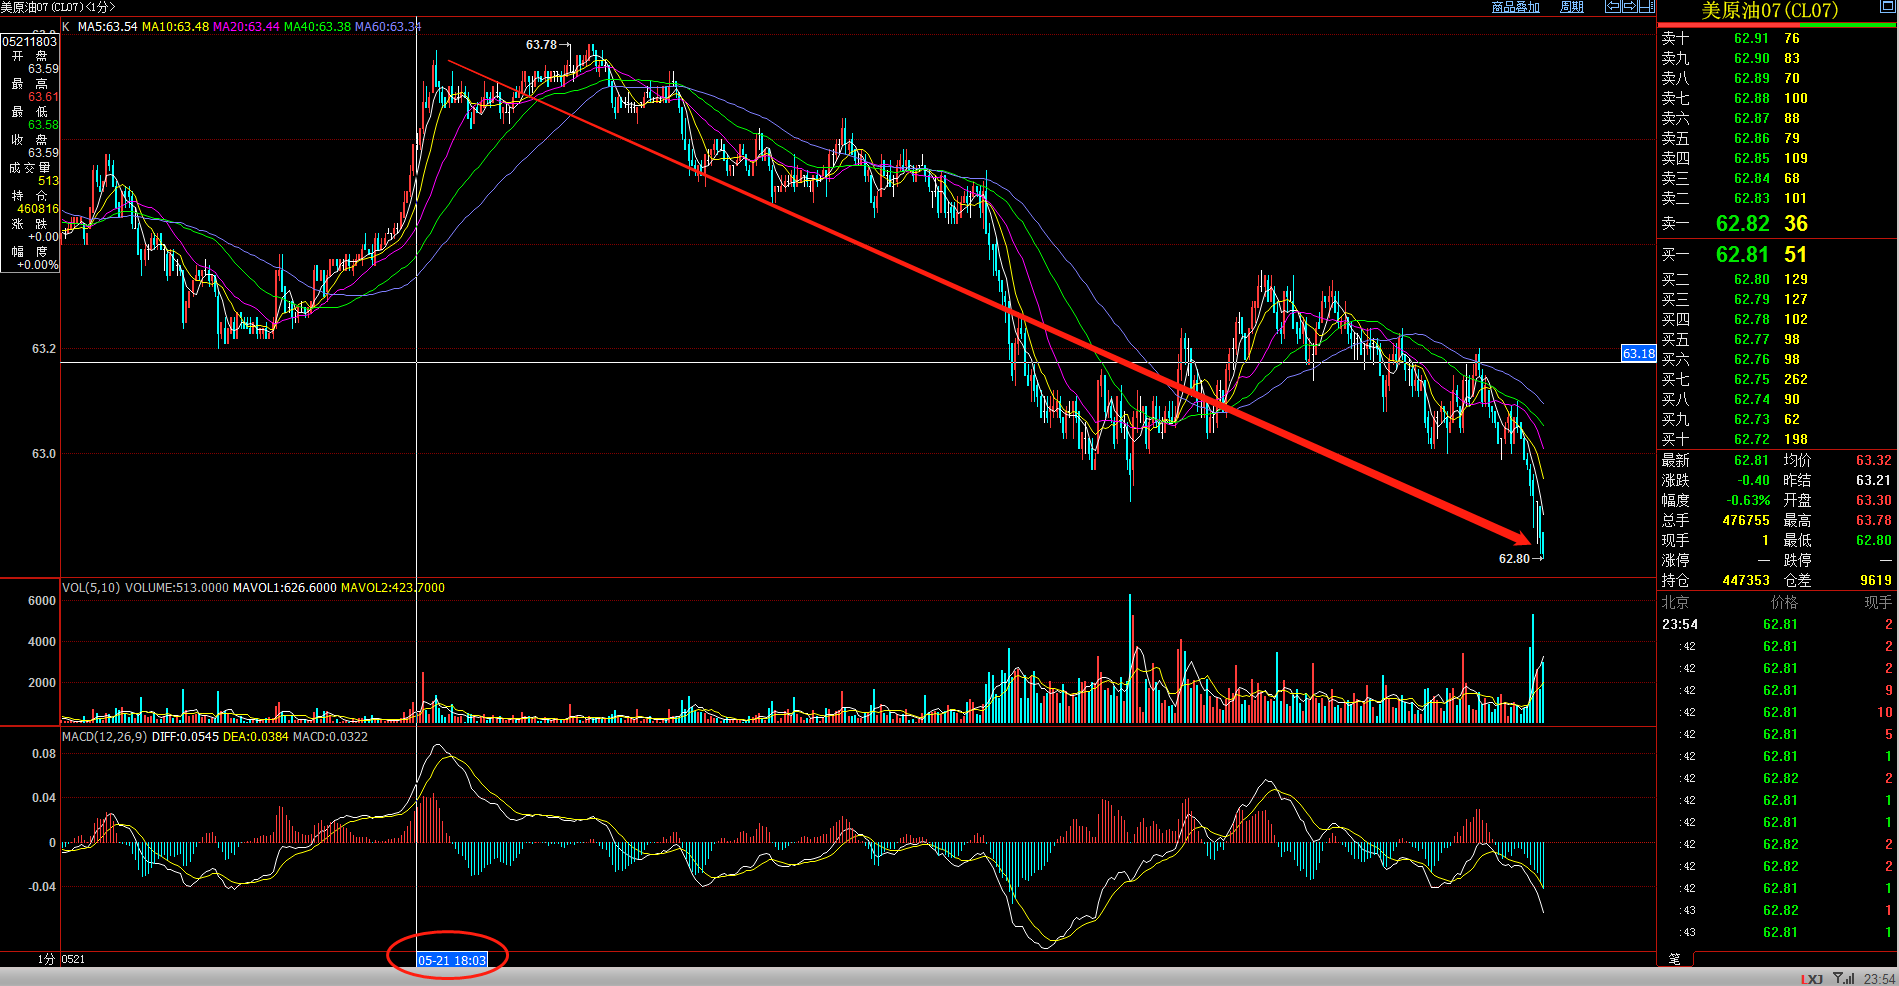Image resolution: width=1899 pixels, height=986 pixels.
Task: Select the MA10:63.48 indicator label
Action: coord(175,27)
